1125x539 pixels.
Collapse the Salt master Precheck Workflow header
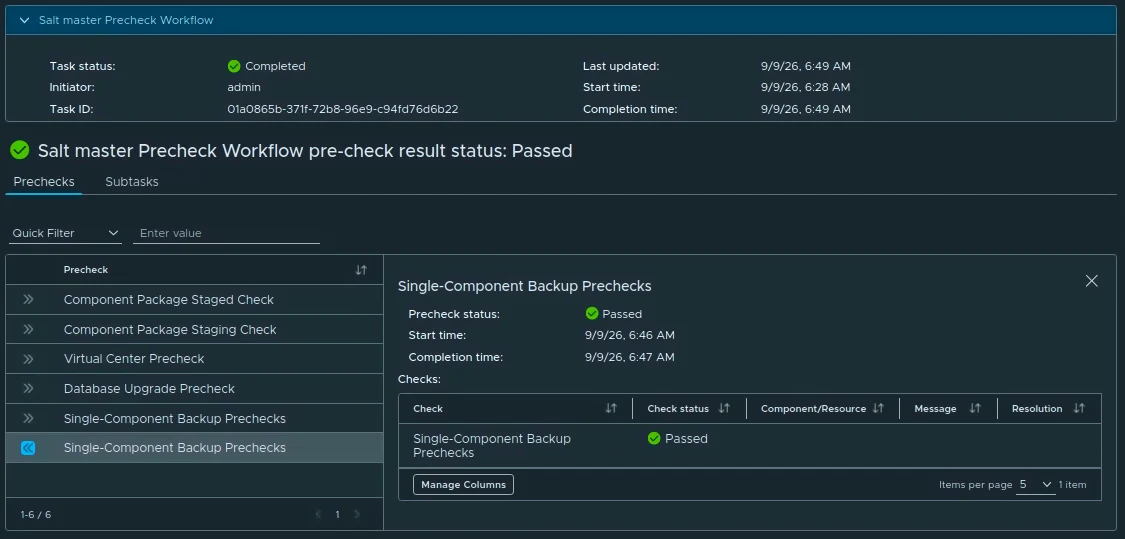pyautogui.click(x=24, y=20)
